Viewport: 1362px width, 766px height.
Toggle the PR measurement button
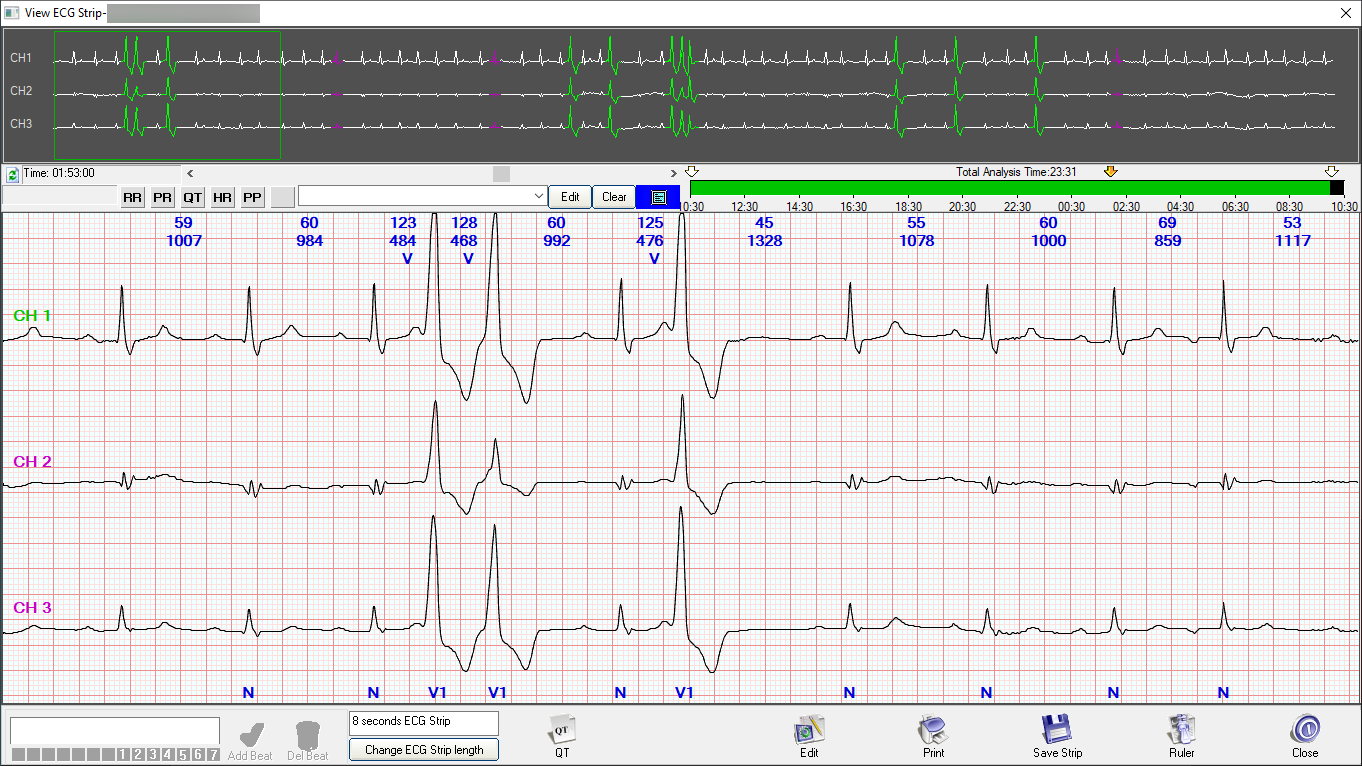162,198
